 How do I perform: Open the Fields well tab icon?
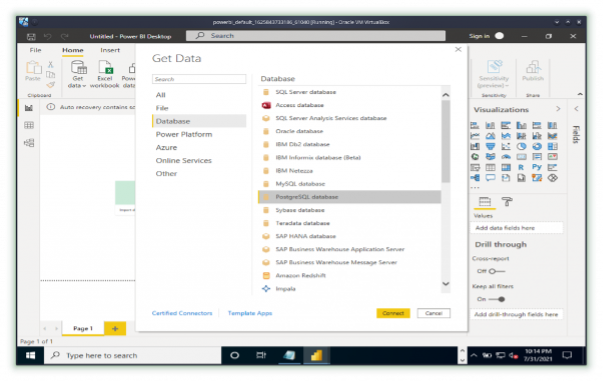click(484, 201)
